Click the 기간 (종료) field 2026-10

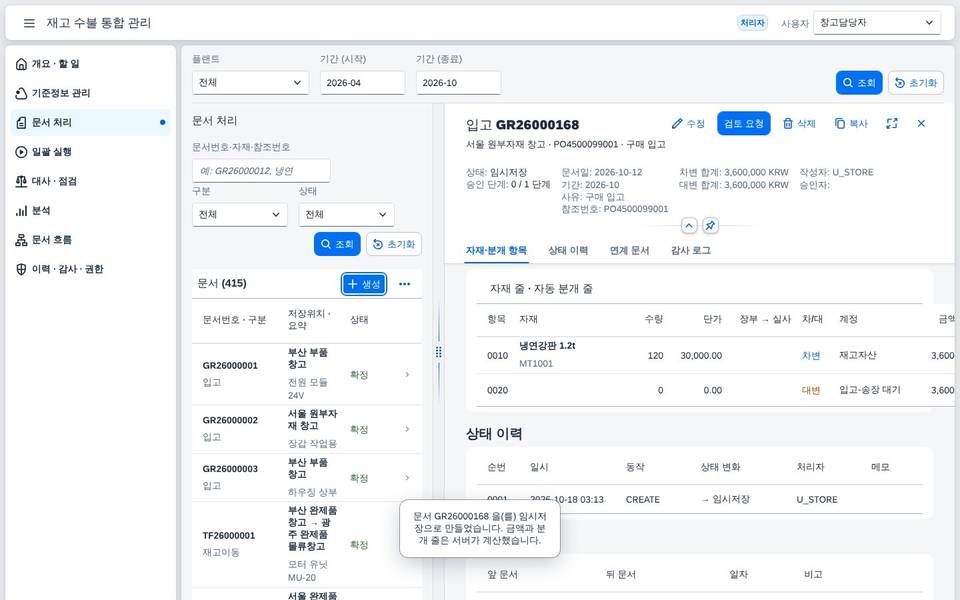(459, 83)
